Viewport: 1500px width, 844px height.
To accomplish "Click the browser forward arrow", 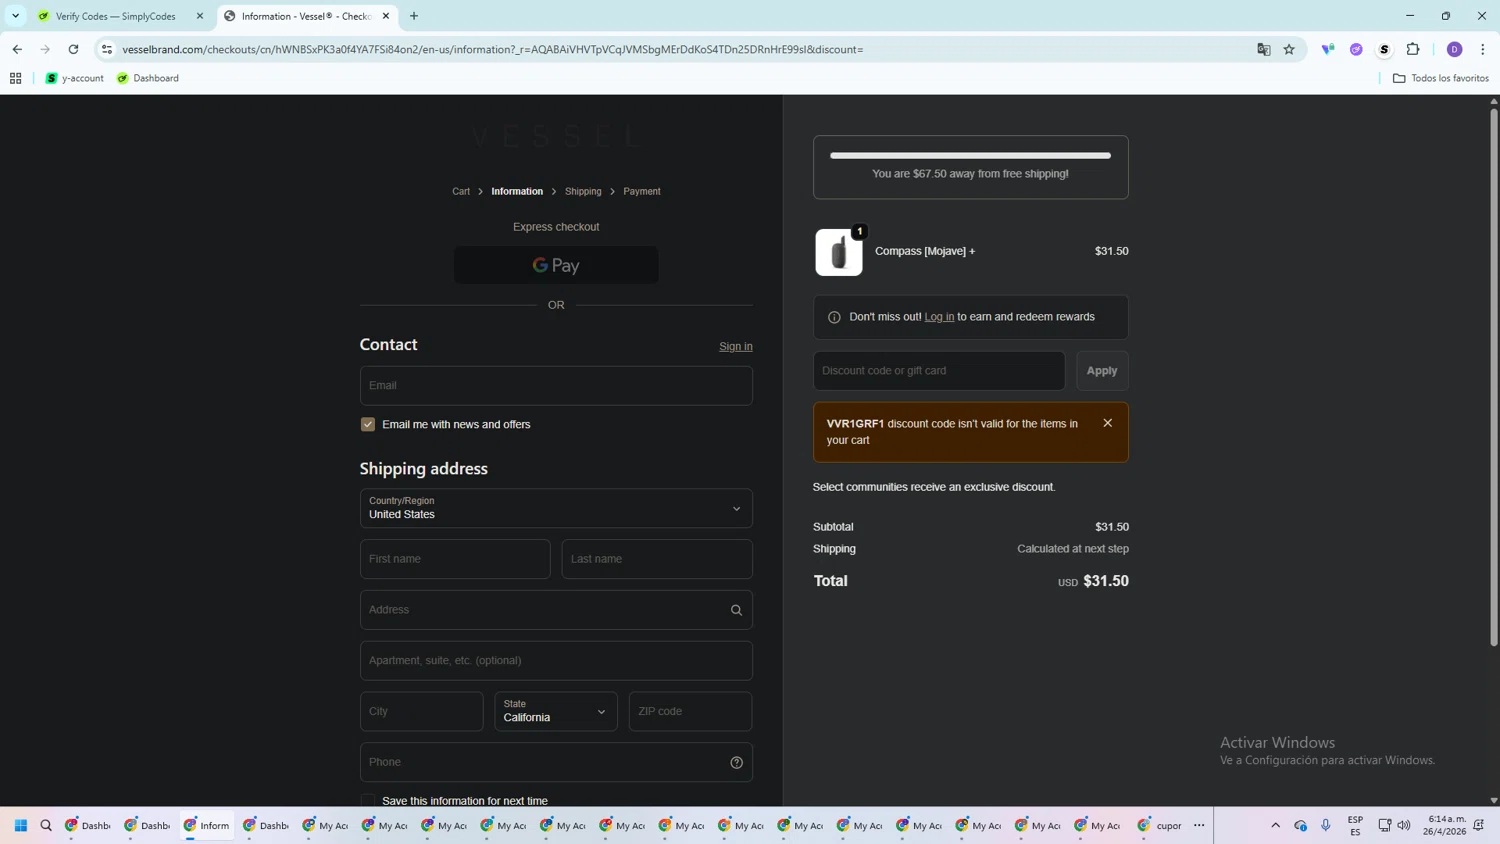I will pos(45,49).
